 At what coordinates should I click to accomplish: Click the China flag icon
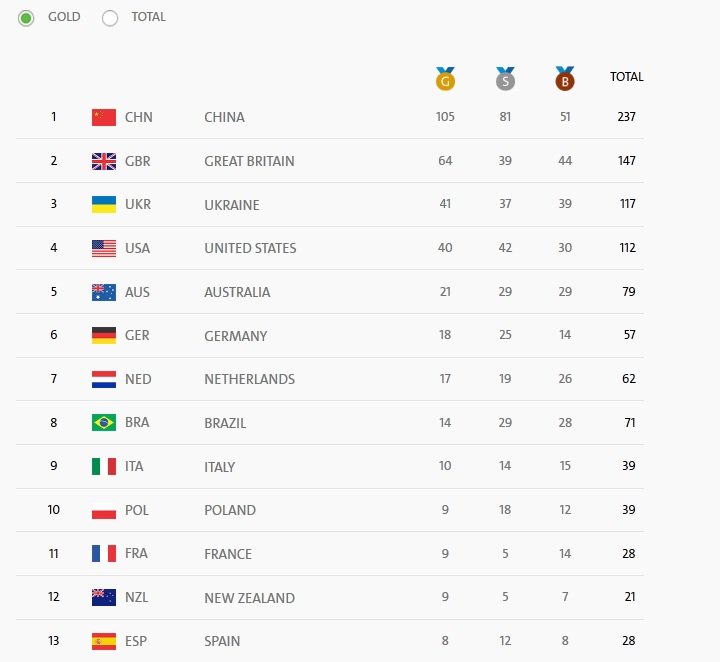104,117
